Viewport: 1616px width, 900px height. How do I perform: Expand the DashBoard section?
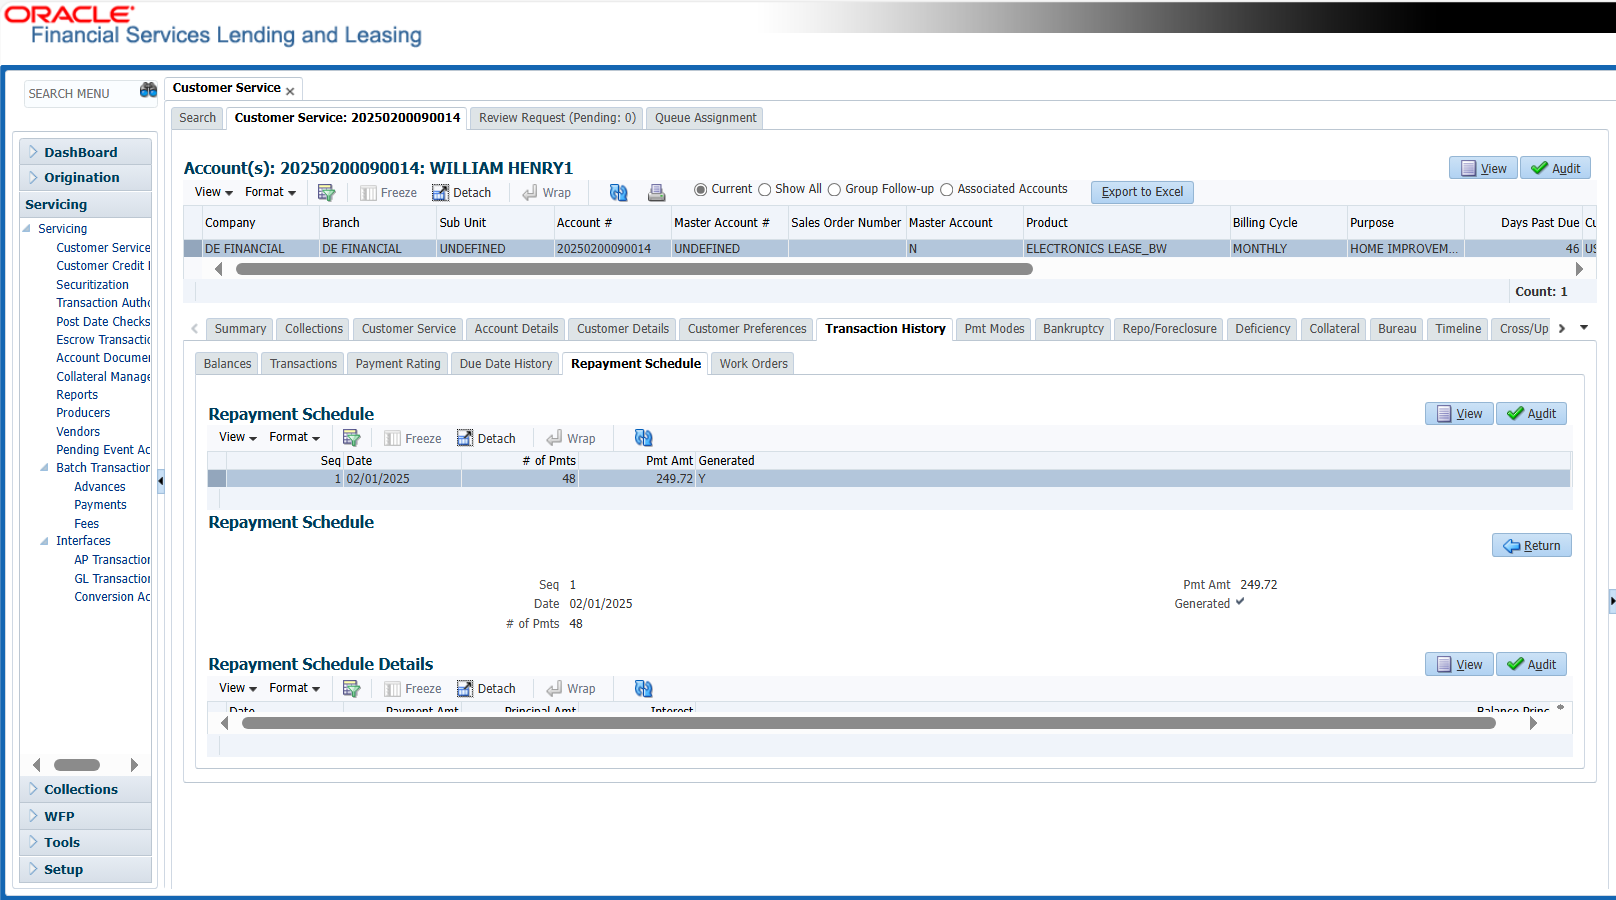pos(85,152)
